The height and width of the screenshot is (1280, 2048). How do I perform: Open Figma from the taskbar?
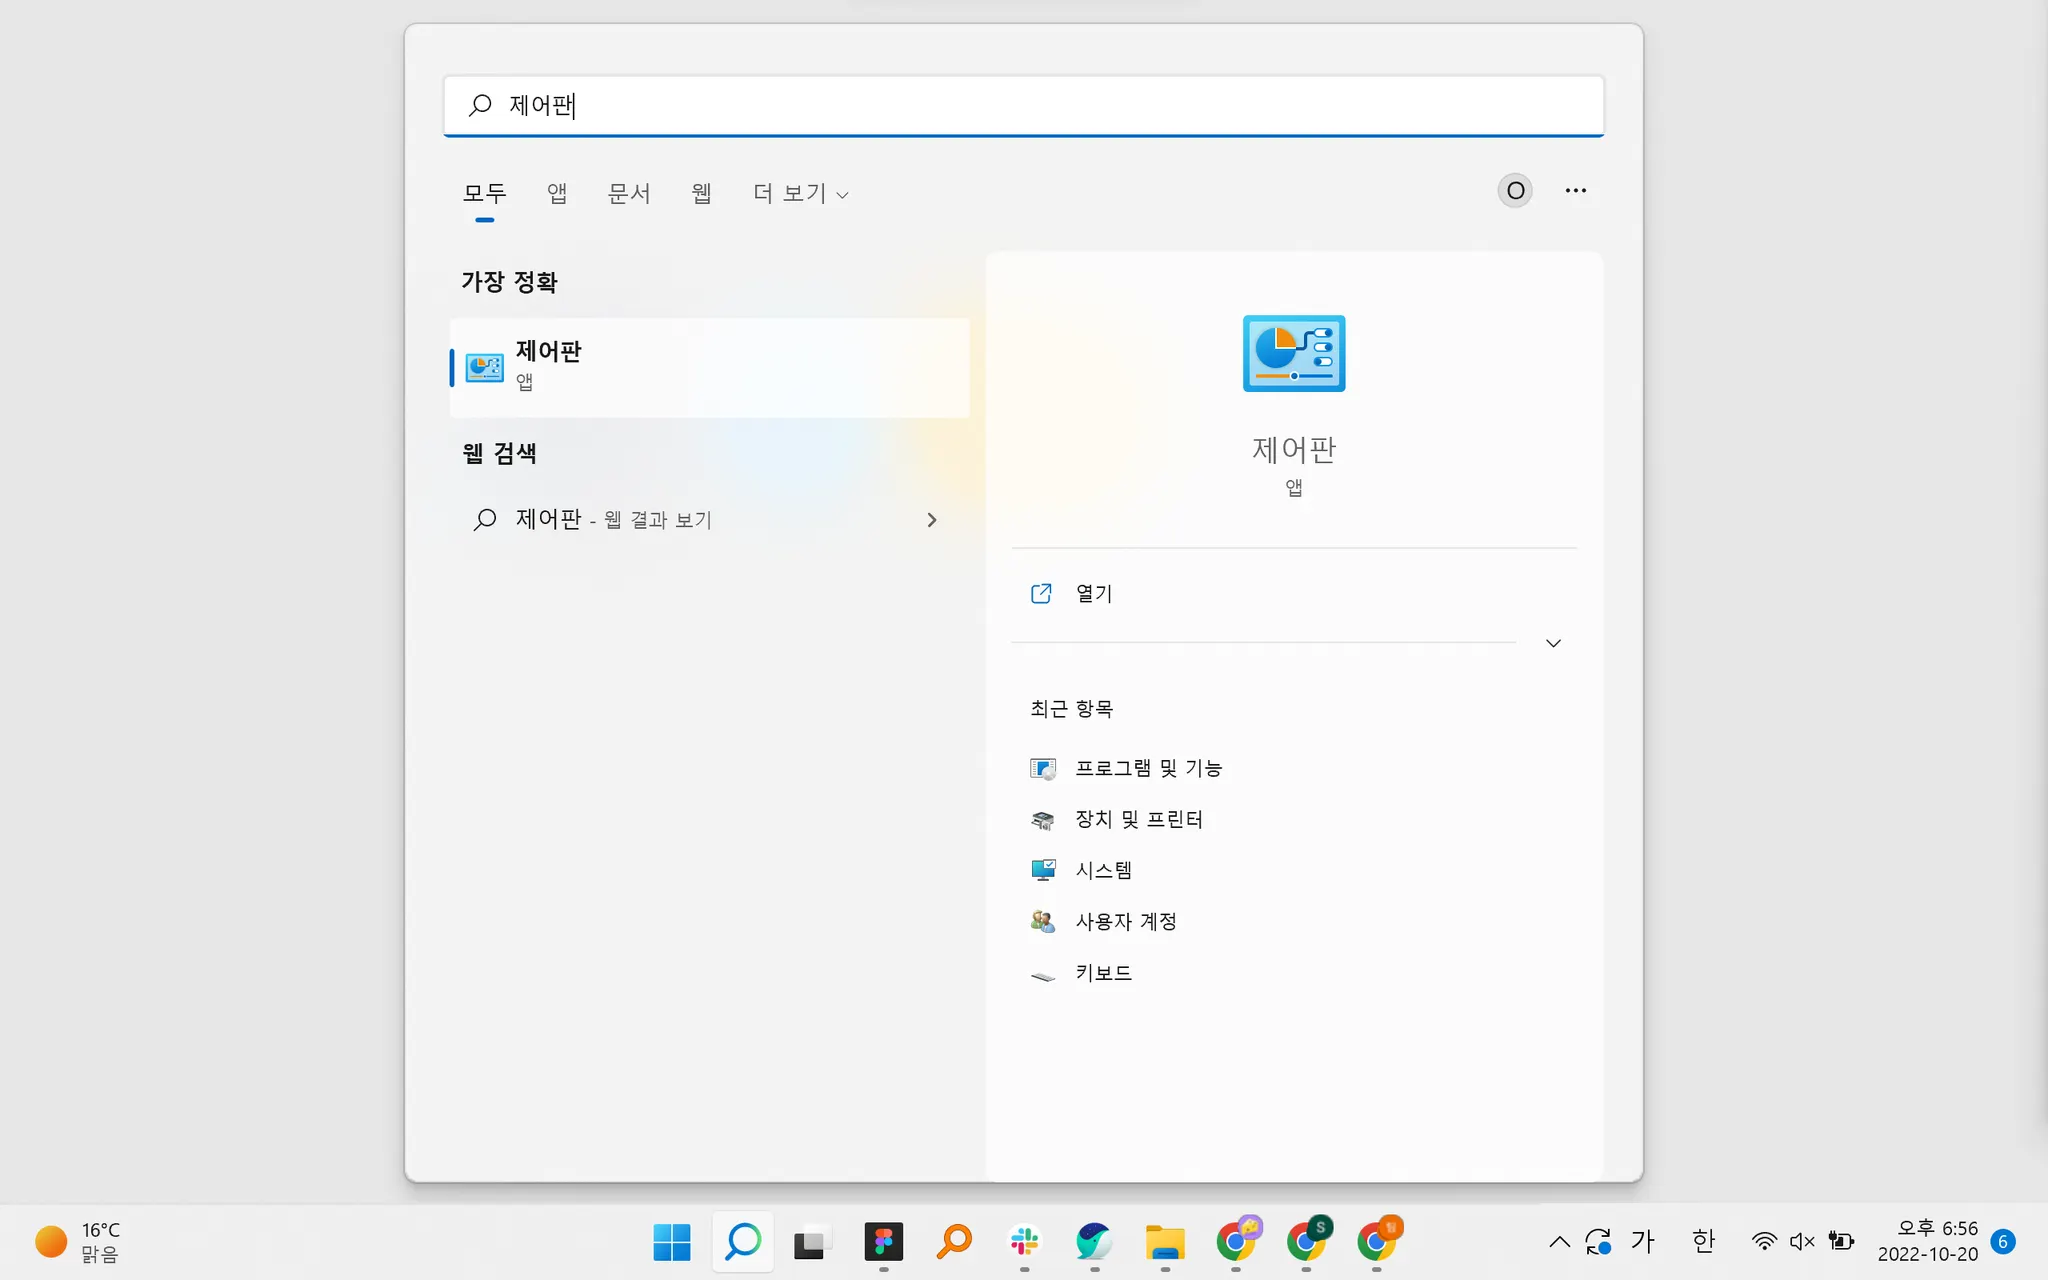click(883, 1242)
